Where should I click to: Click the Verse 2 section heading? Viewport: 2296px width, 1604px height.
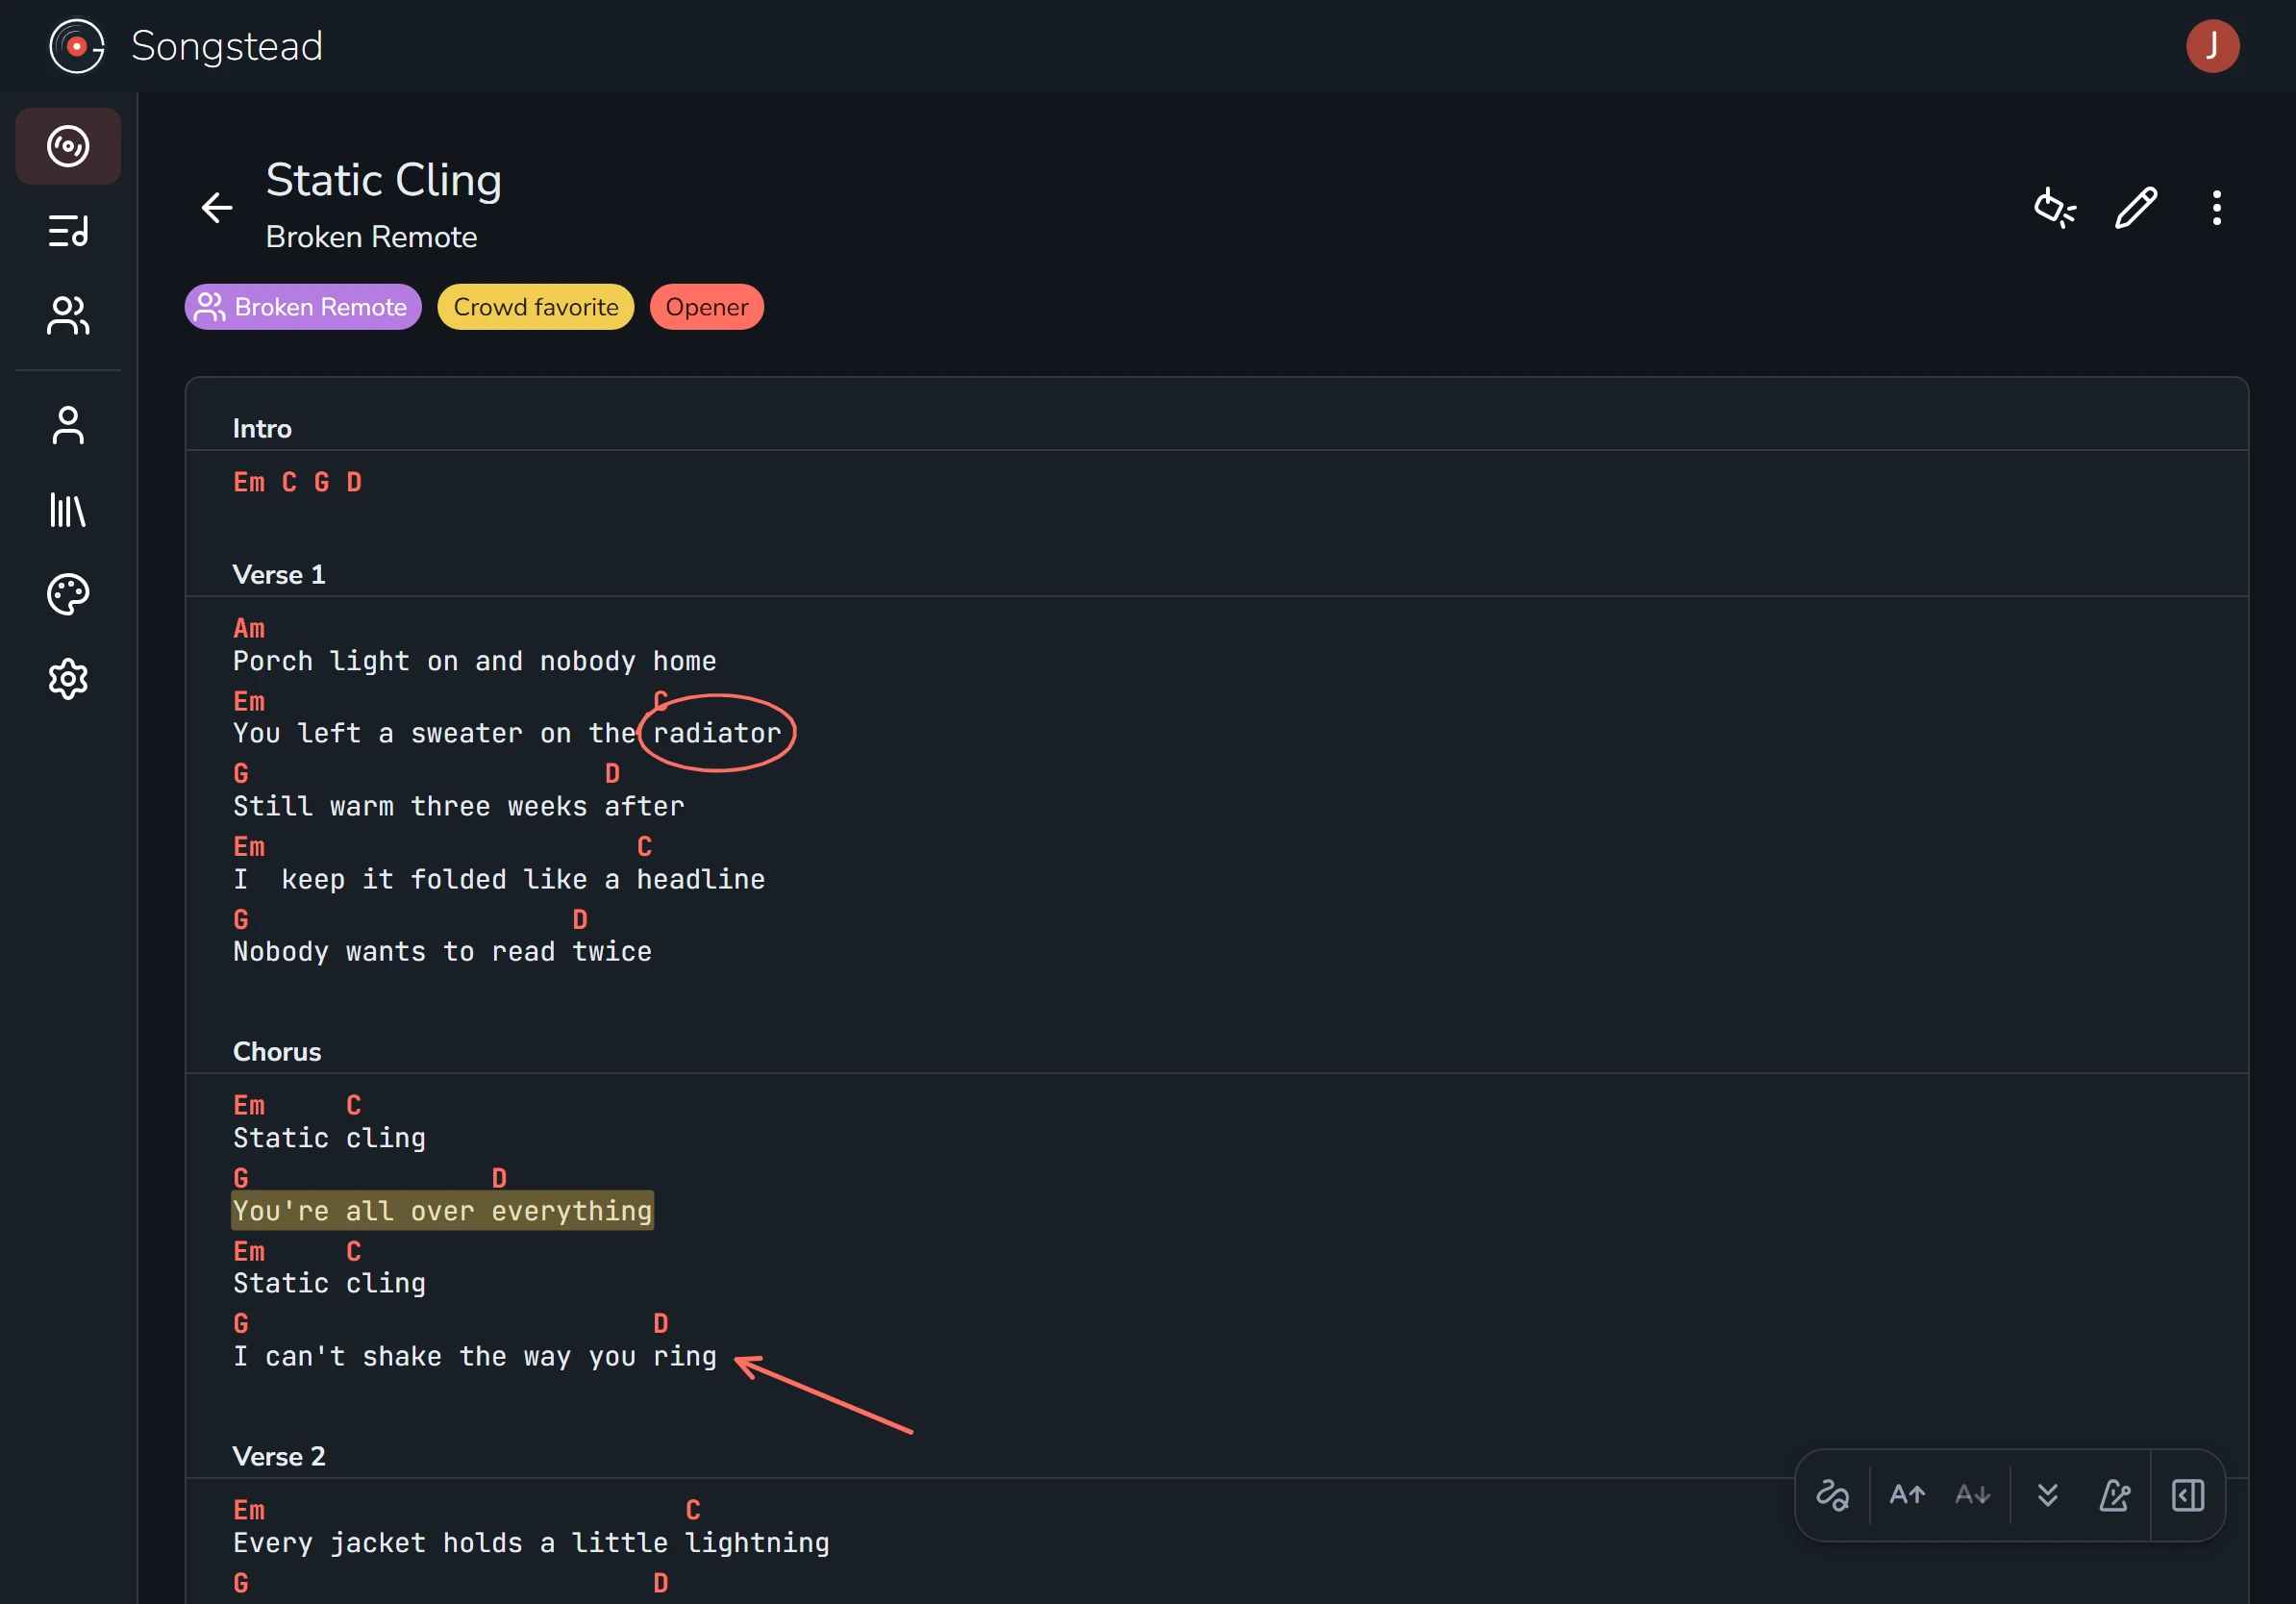point(279,1456)
